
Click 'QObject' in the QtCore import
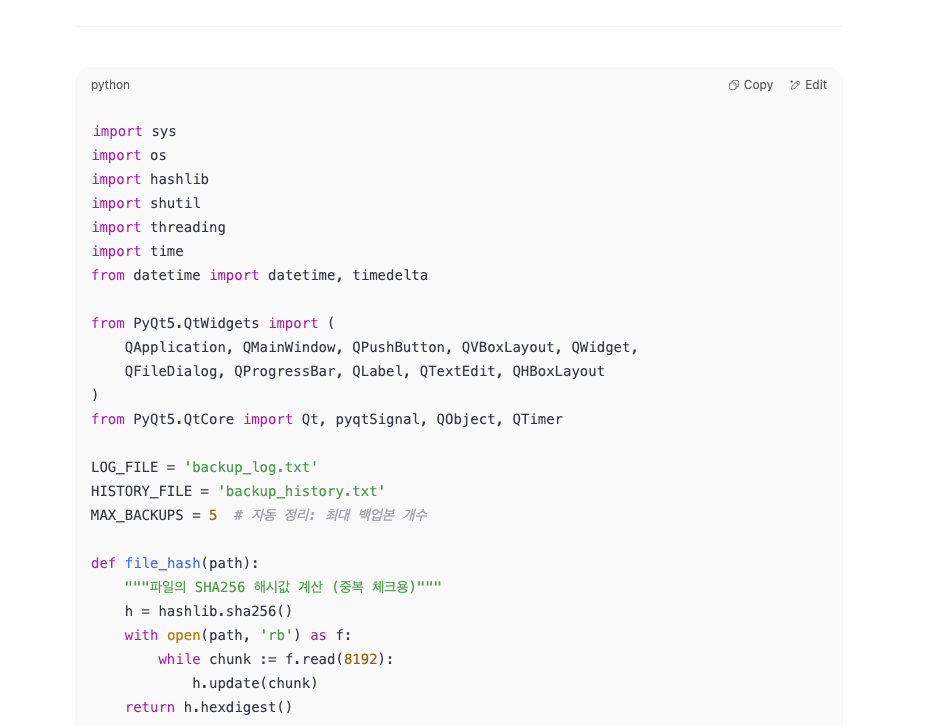click(466, 420)
